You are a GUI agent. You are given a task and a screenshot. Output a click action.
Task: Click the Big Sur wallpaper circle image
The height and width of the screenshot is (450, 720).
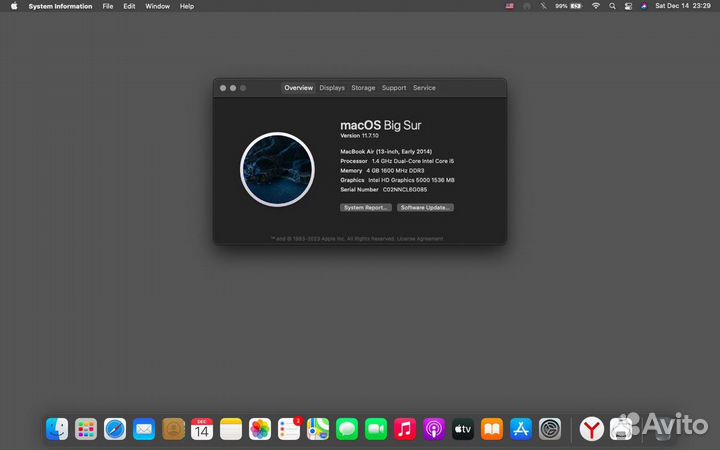click(x=277, y=169)
